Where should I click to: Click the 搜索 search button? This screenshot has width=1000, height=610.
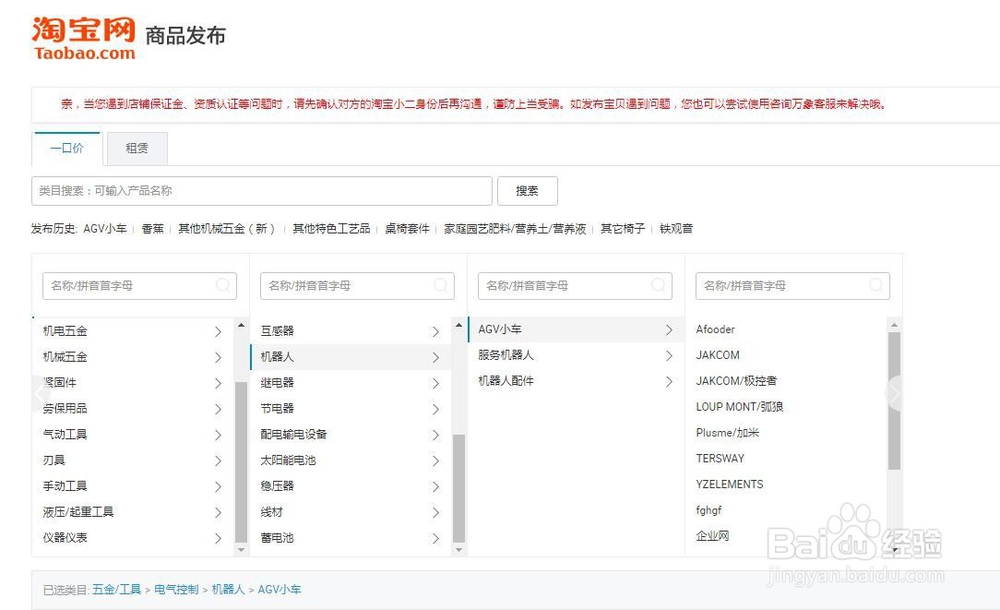coord(527,190)
